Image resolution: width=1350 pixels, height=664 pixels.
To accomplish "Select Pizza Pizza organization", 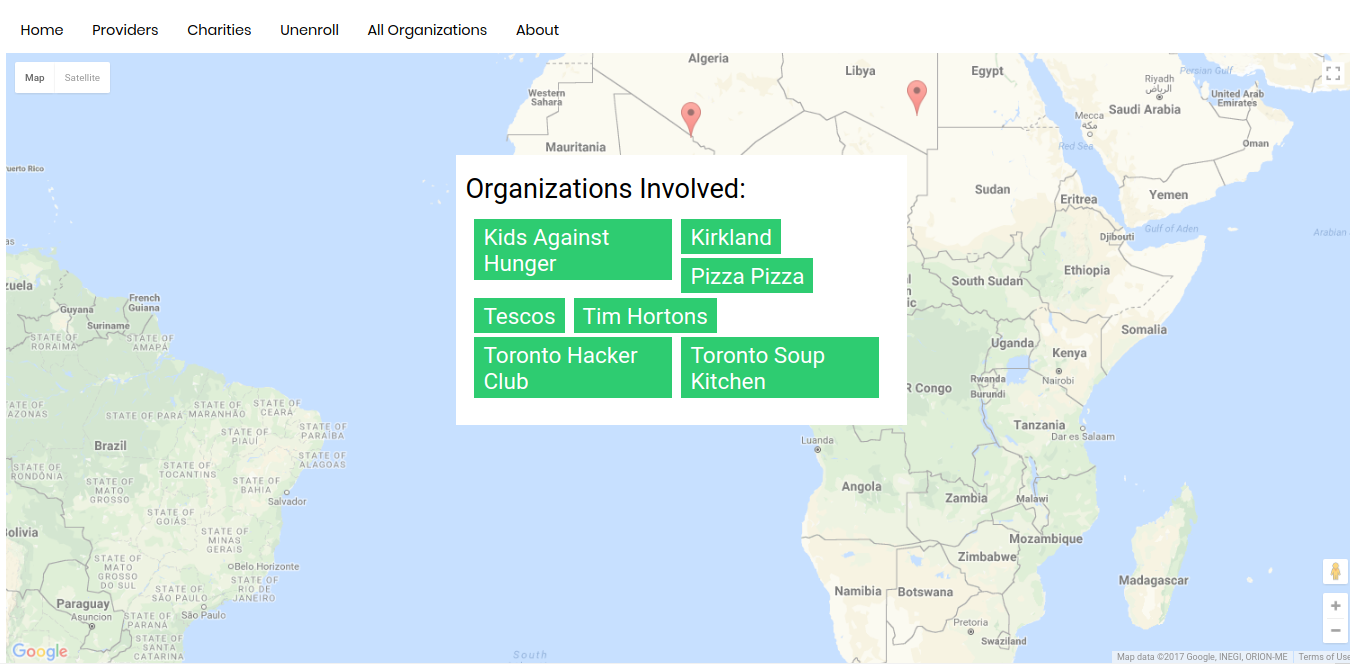I will coord(747,276).
